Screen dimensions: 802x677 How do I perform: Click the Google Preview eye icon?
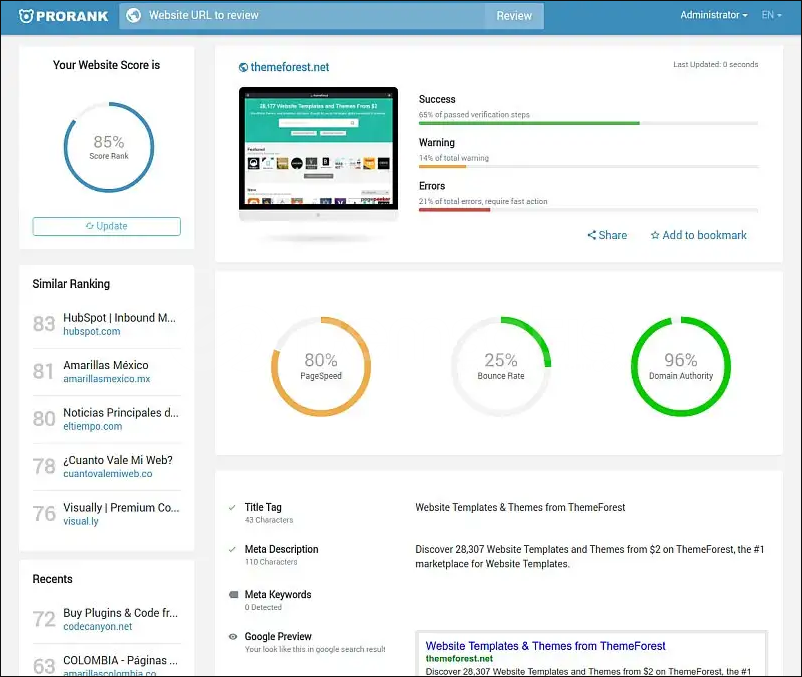click(x=233, y=637)
